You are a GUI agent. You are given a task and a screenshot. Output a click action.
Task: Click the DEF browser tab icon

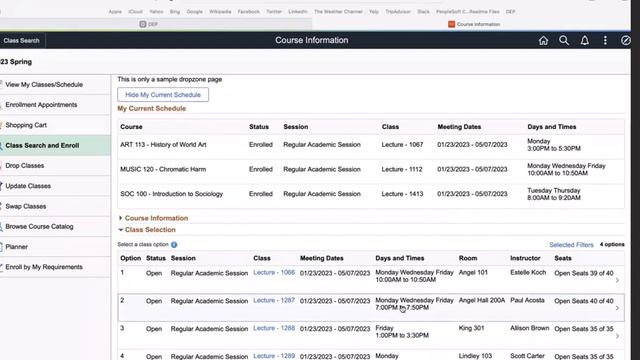tap(143, 24)
